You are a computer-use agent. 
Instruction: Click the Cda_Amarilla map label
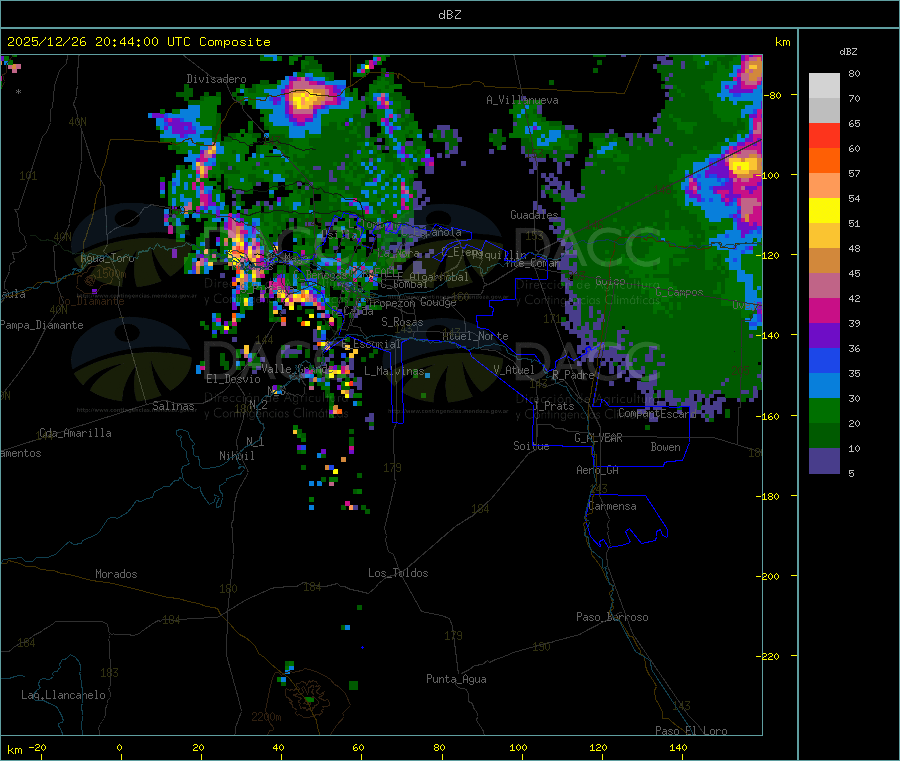point(75,433)
